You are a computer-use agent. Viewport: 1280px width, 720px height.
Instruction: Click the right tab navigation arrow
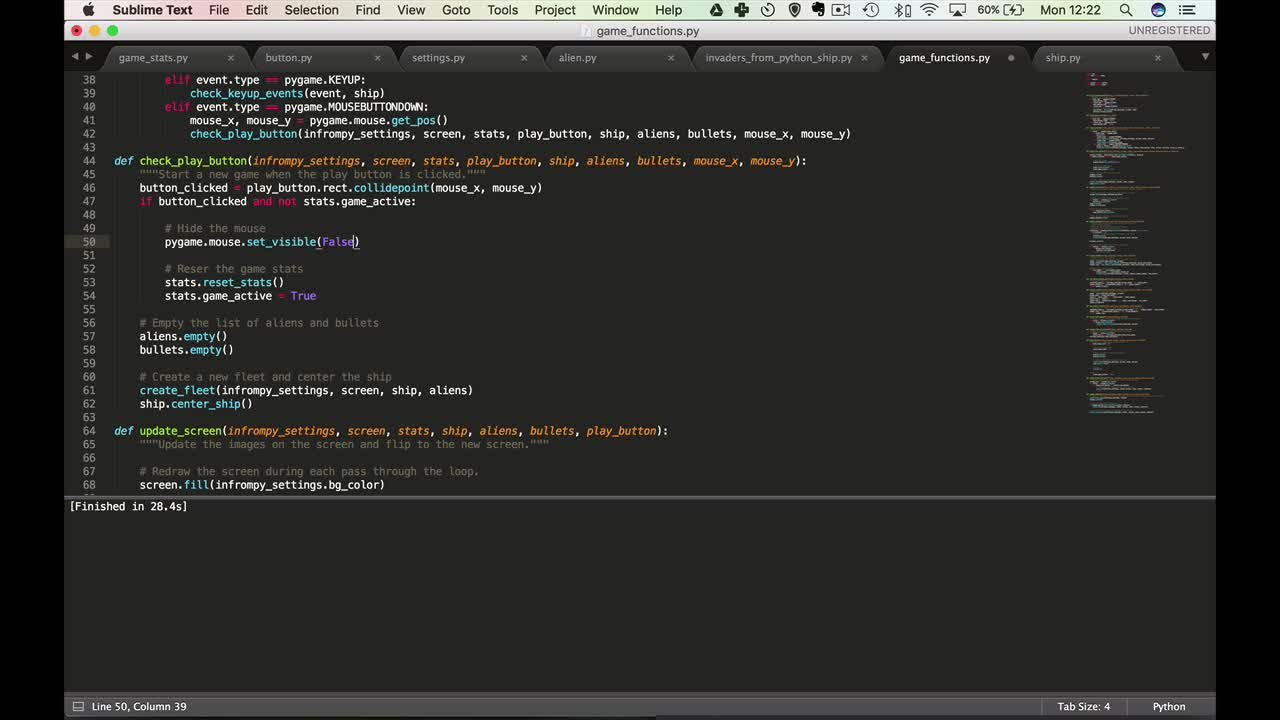(x=89, y=57)
